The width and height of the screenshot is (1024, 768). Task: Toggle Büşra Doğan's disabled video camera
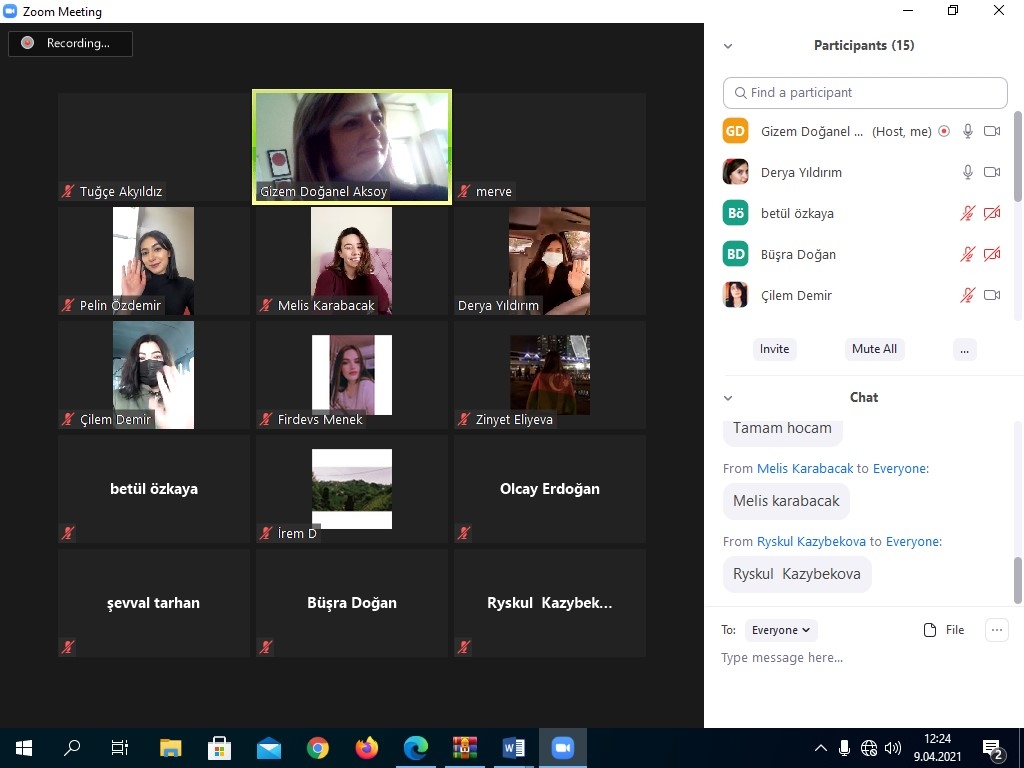pyautogui.click(x=991, y=254)
